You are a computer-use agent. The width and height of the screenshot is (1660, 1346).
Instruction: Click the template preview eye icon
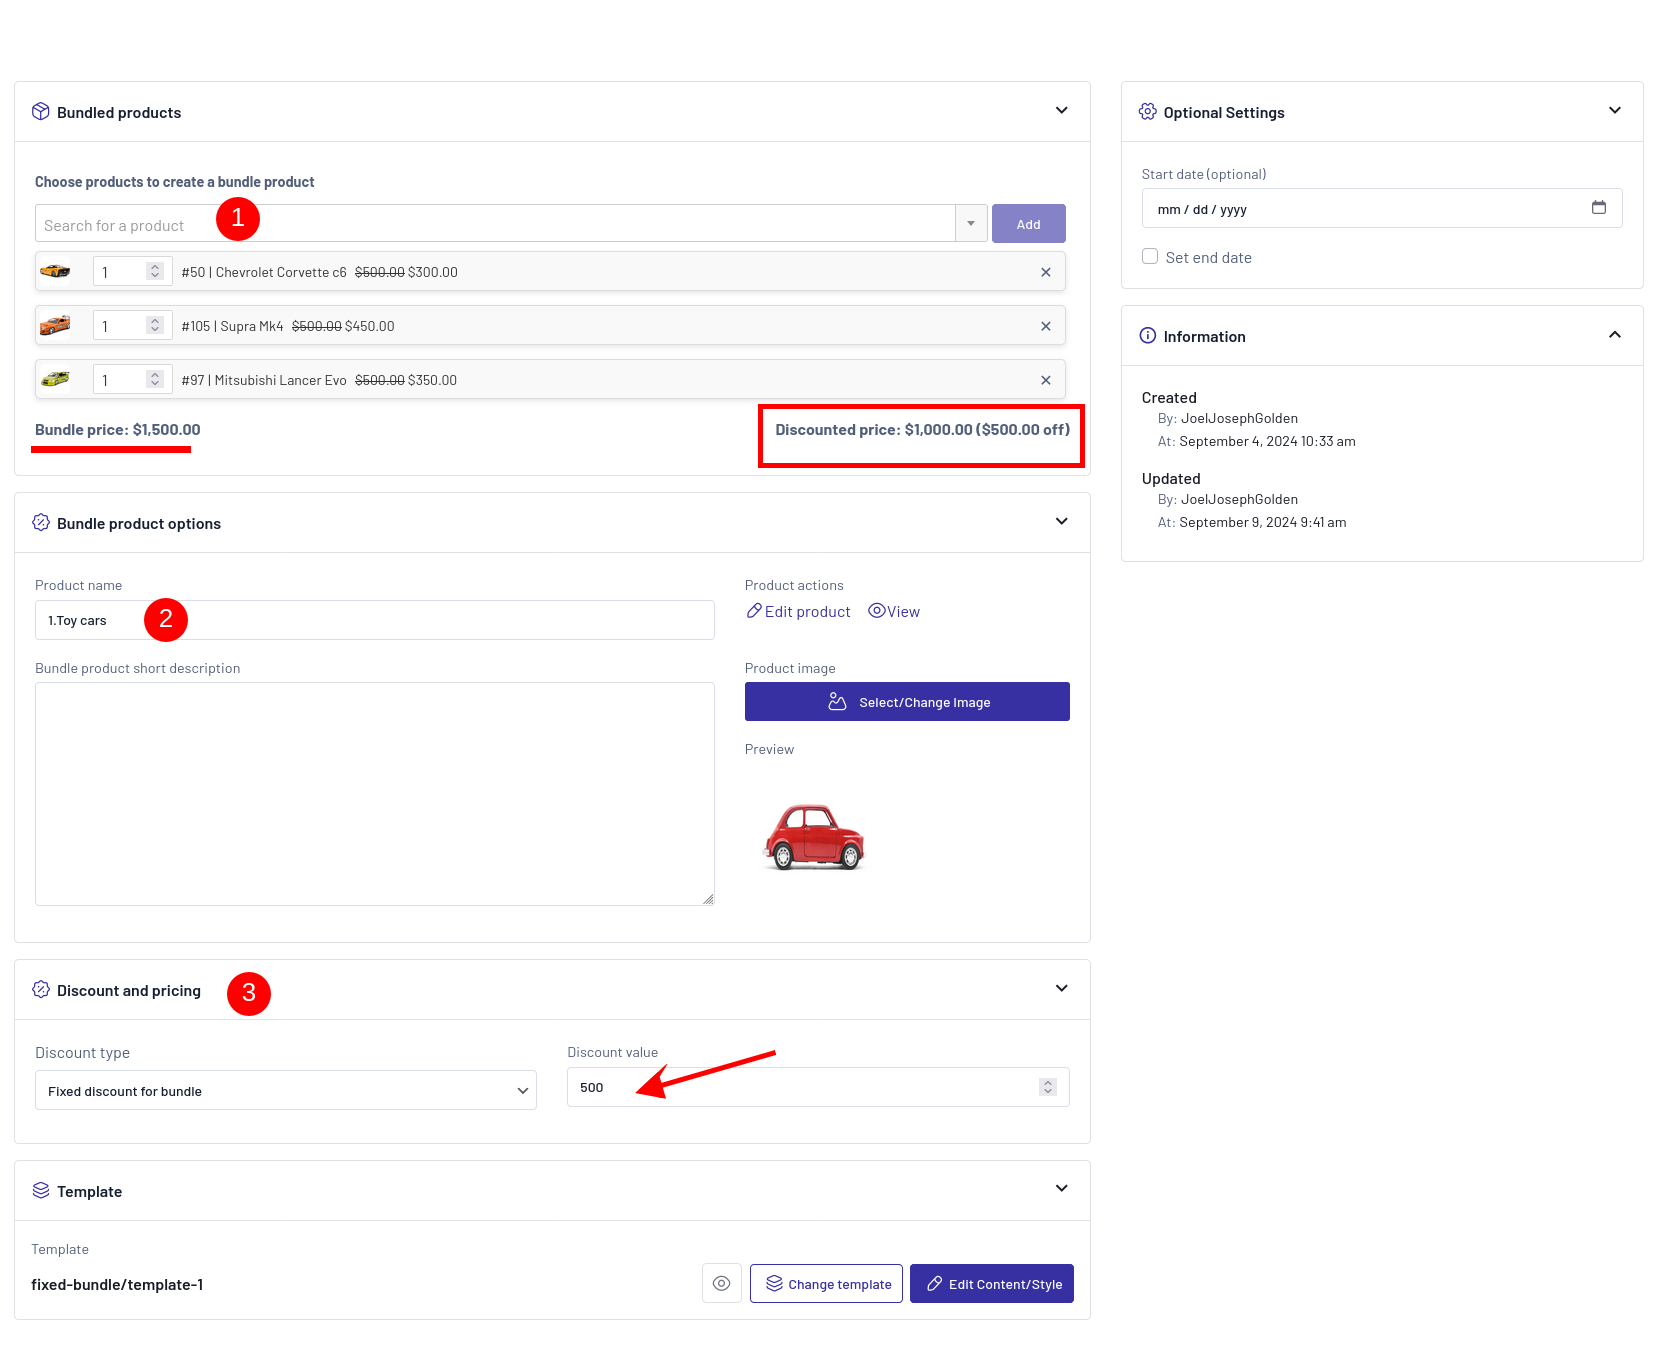tap(721, 1283)
